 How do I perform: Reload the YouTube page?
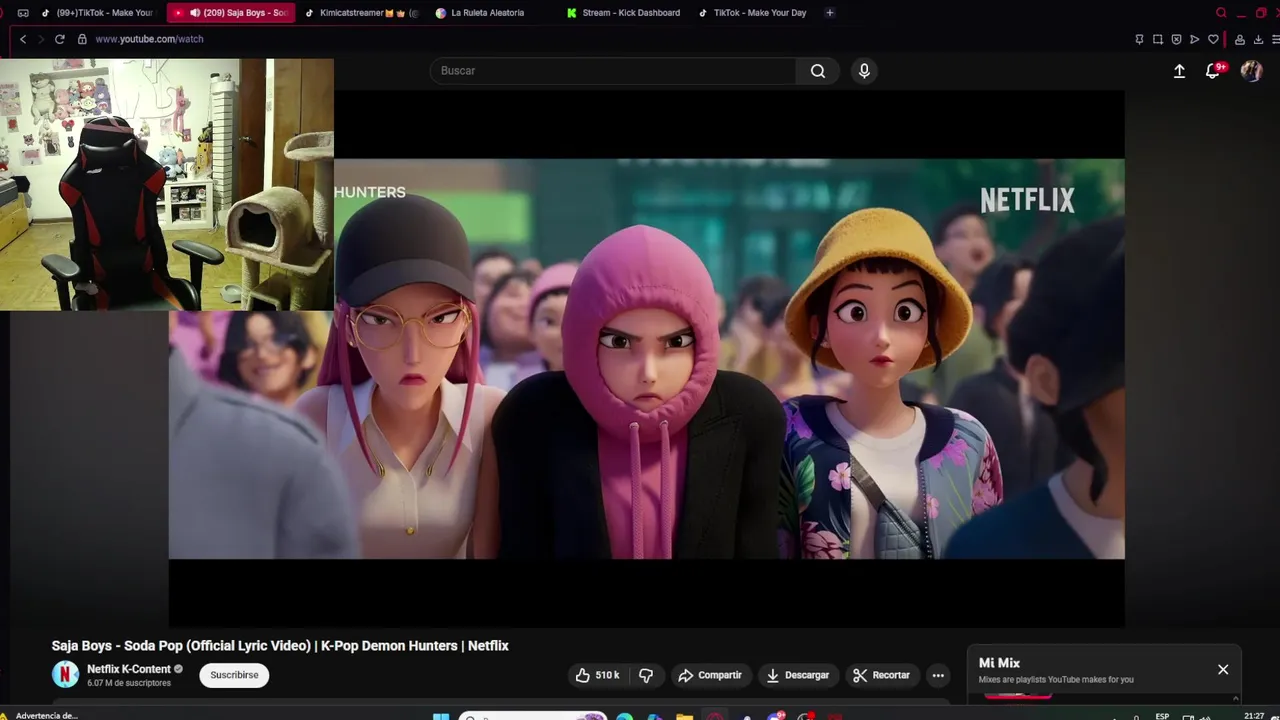pos(60,39)
